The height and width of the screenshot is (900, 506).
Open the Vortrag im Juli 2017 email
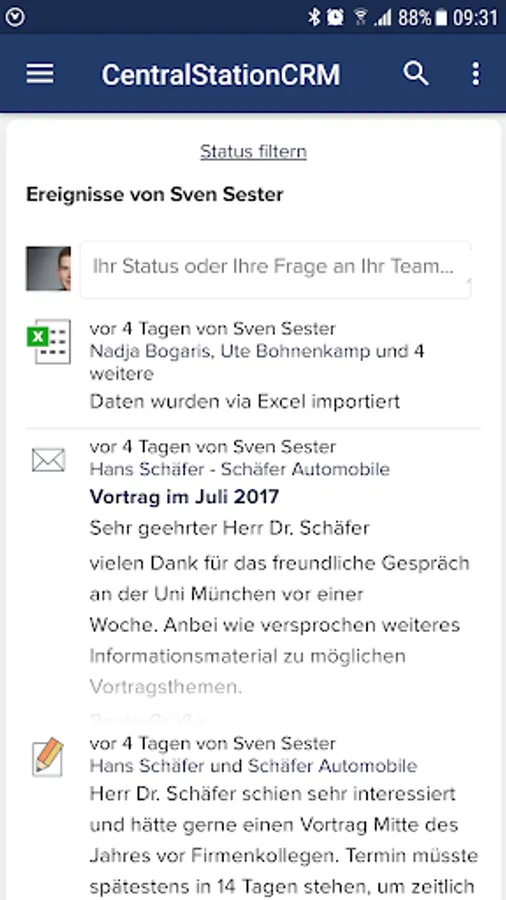pyautogui.click(x=184, y=496)
